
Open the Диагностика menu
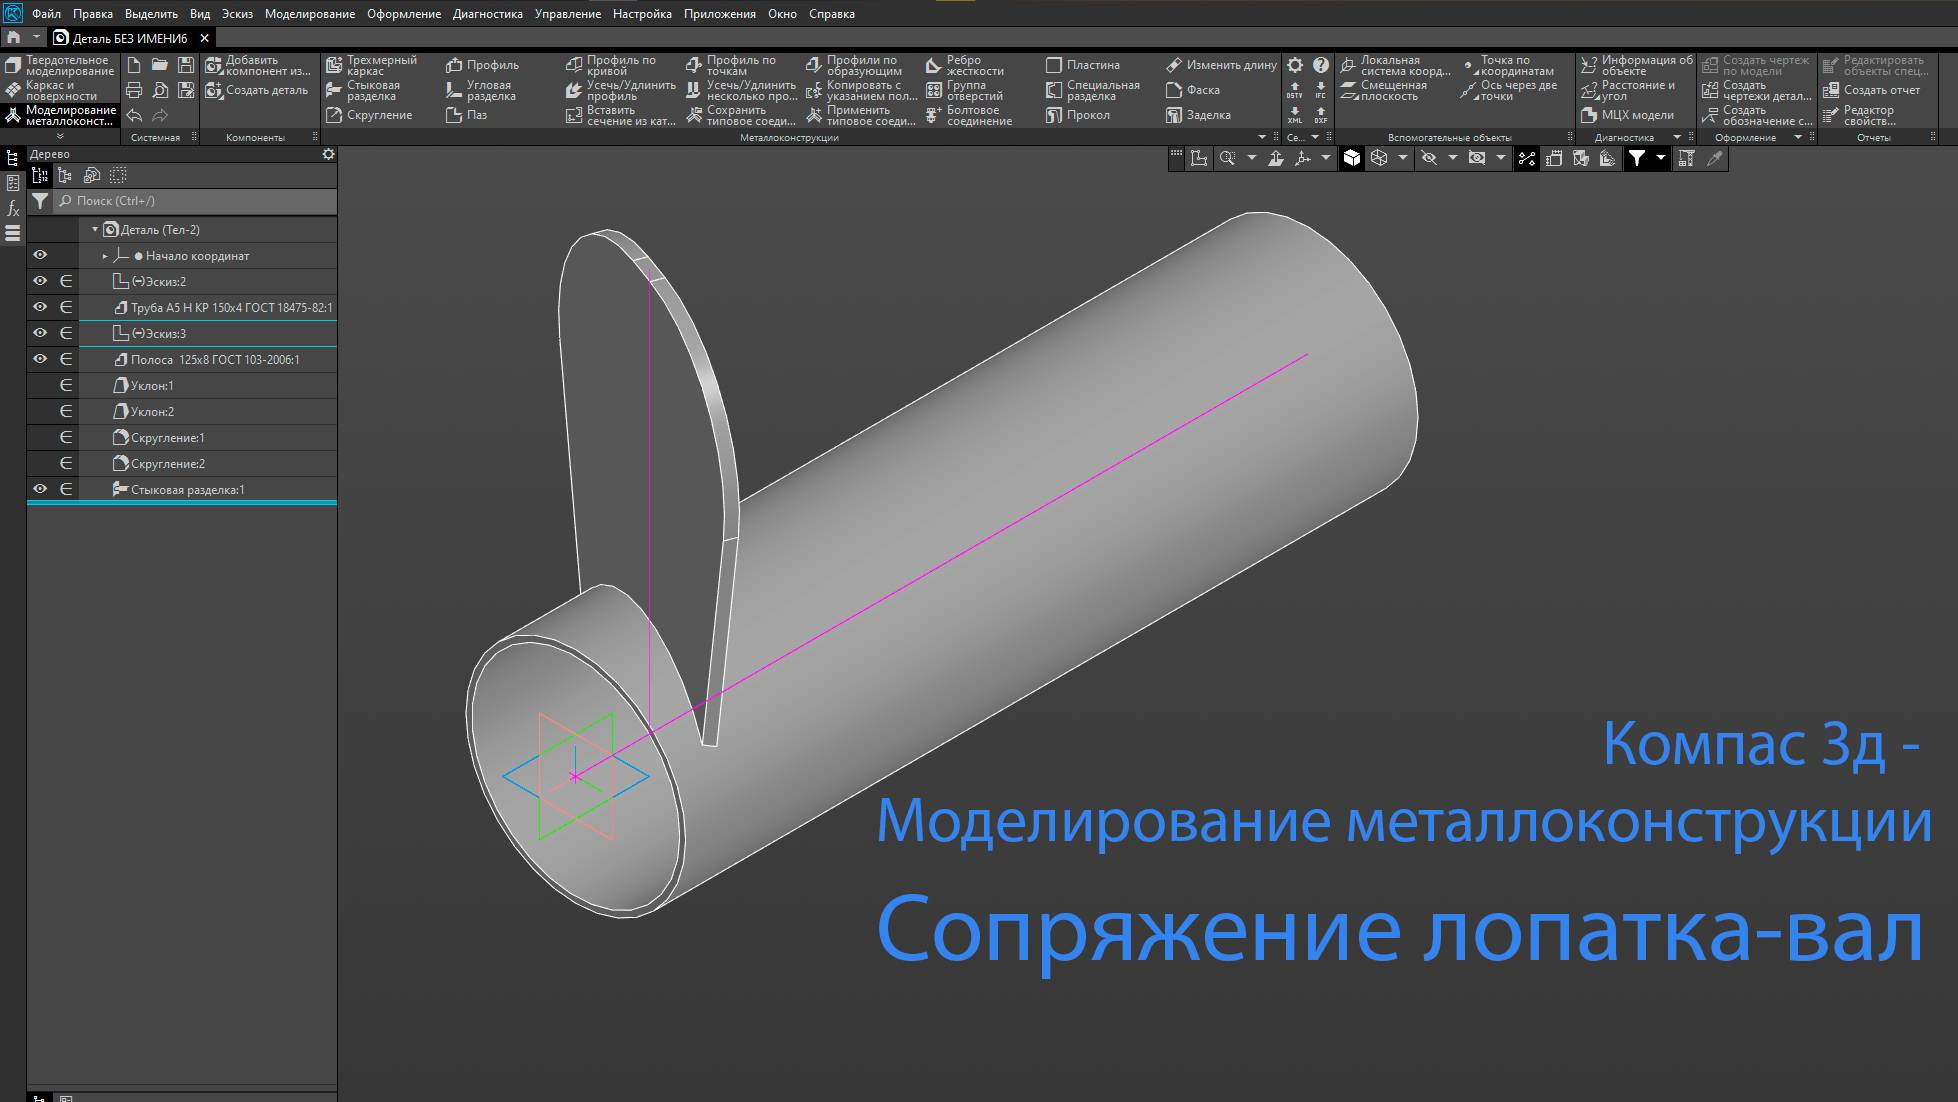coord(488,14)
